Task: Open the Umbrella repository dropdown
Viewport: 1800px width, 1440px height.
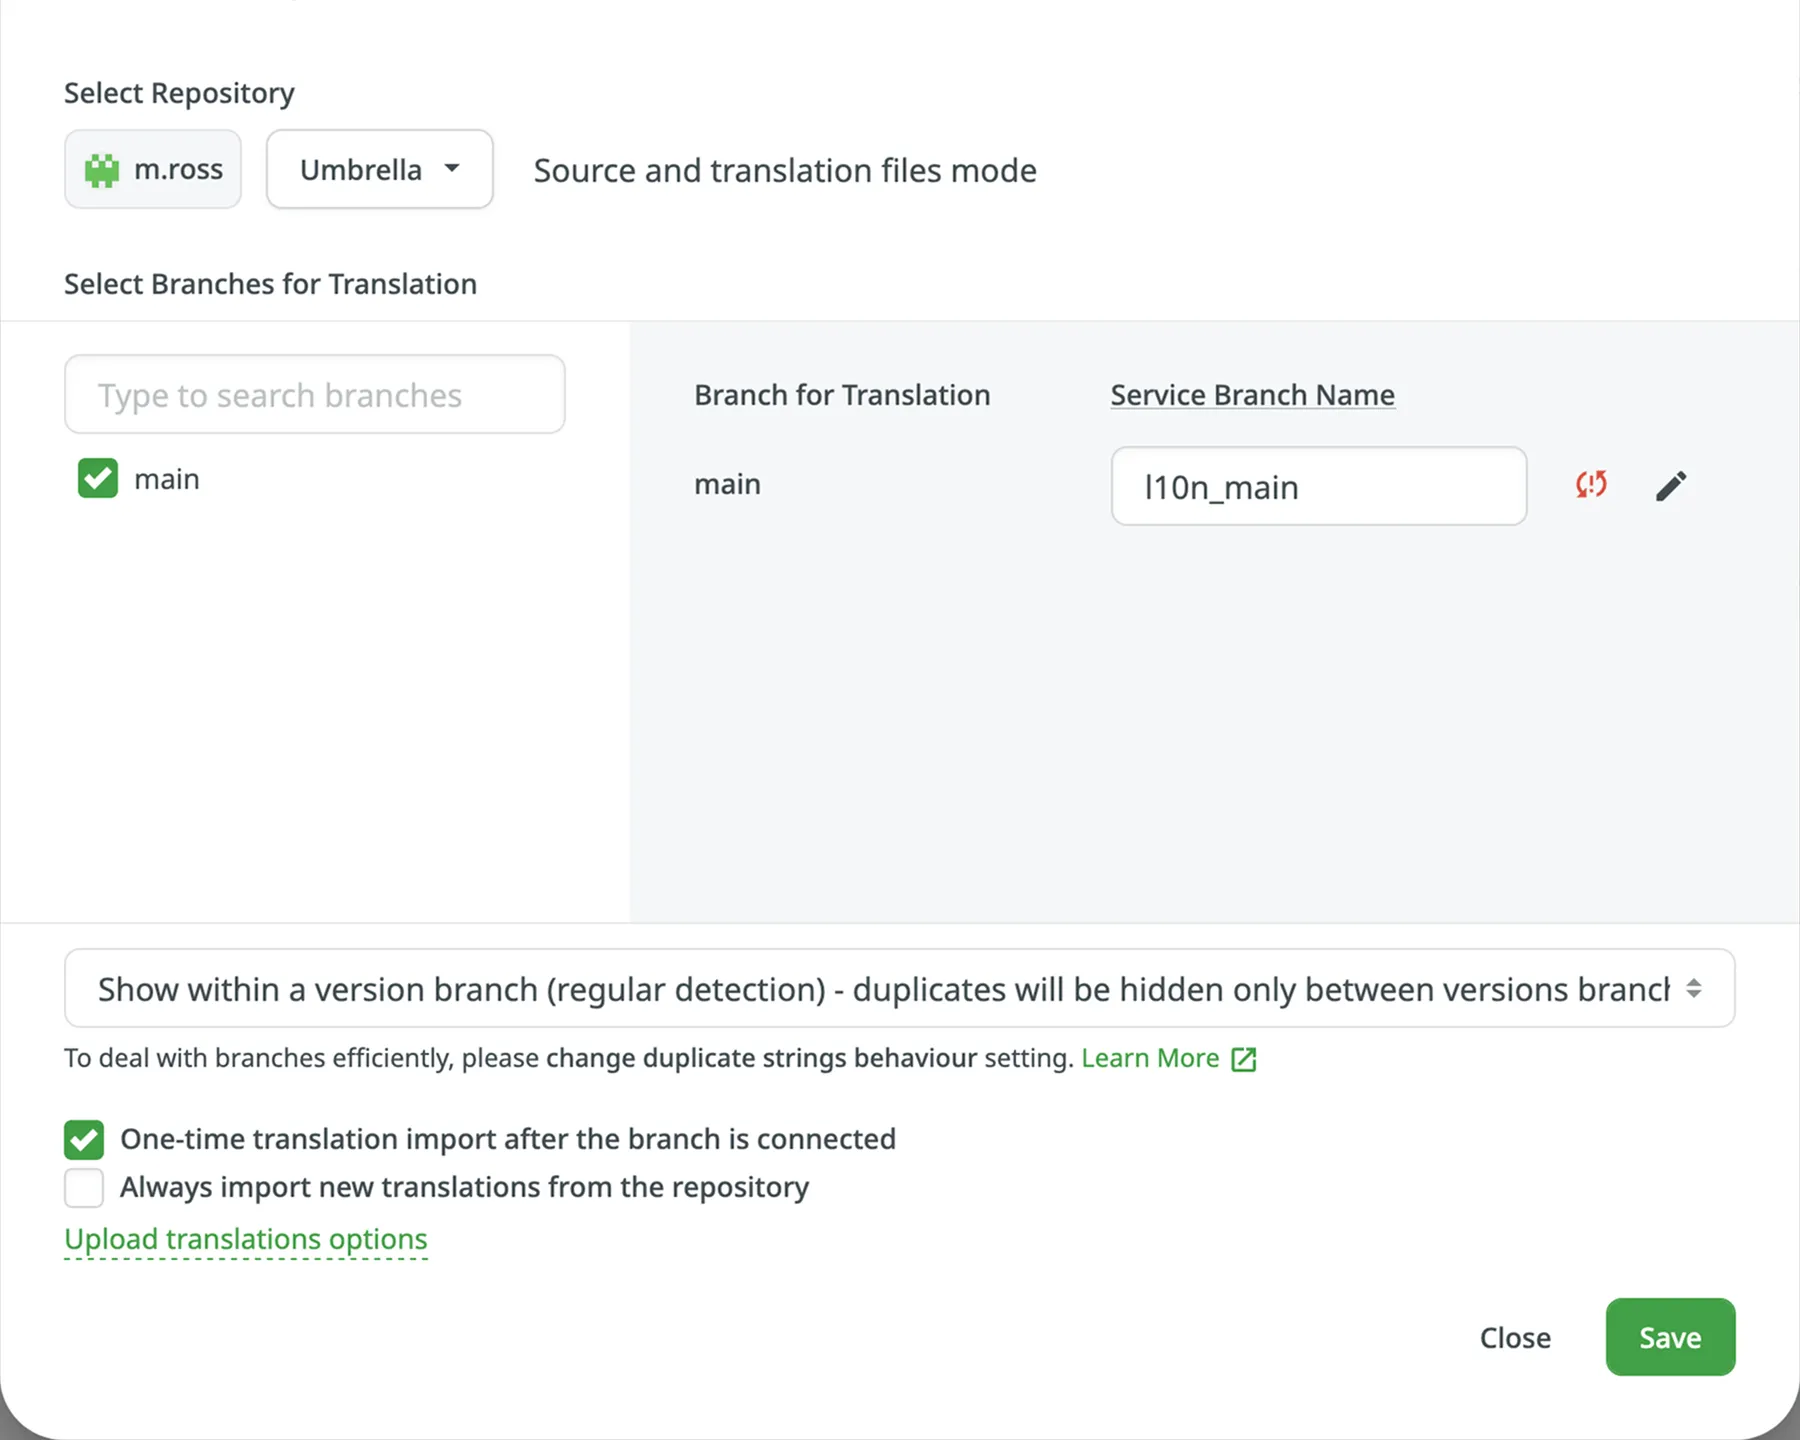Action: tap(379, 169)
